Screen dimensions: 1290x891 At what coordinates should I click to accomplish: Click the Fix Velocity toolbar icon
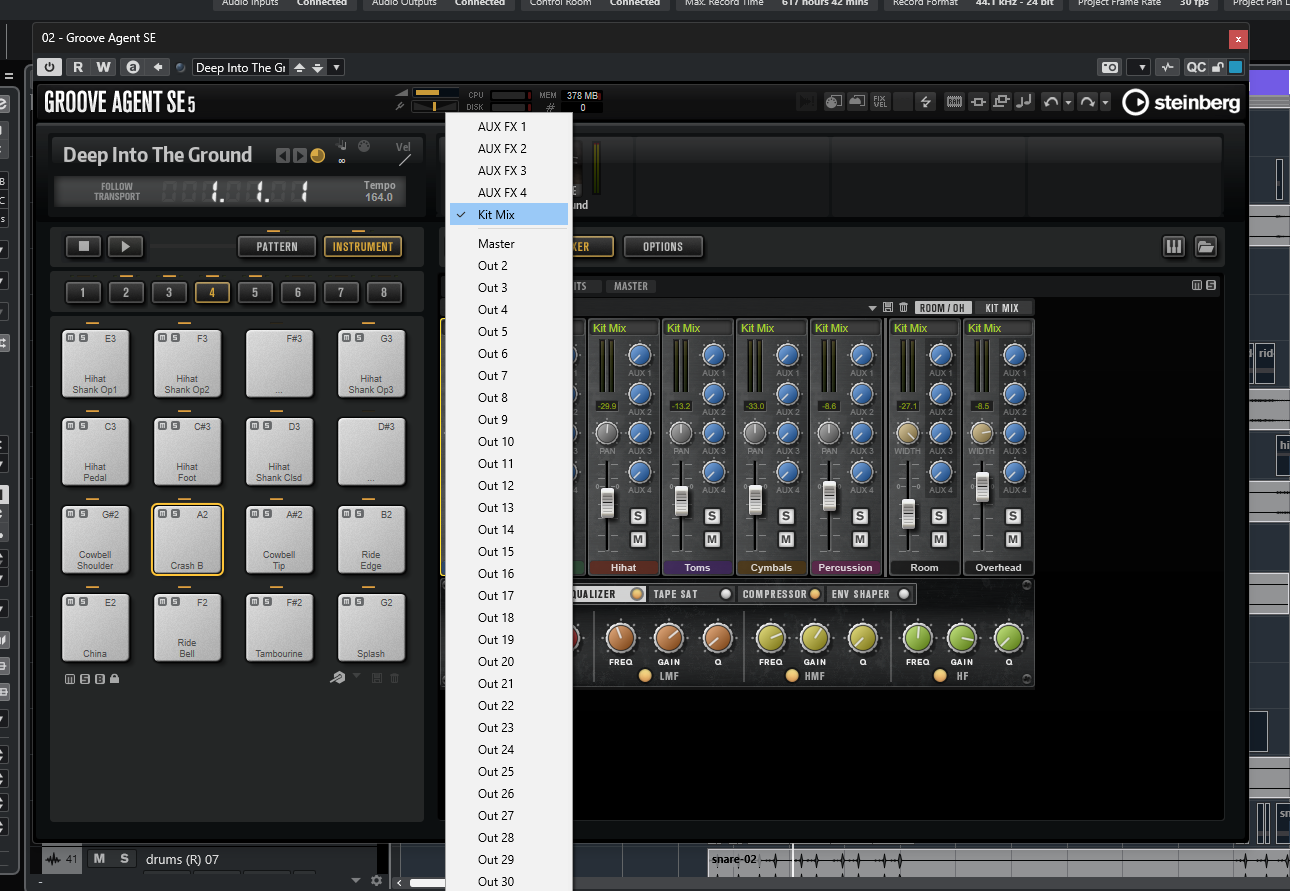click(x=880, y=101)
